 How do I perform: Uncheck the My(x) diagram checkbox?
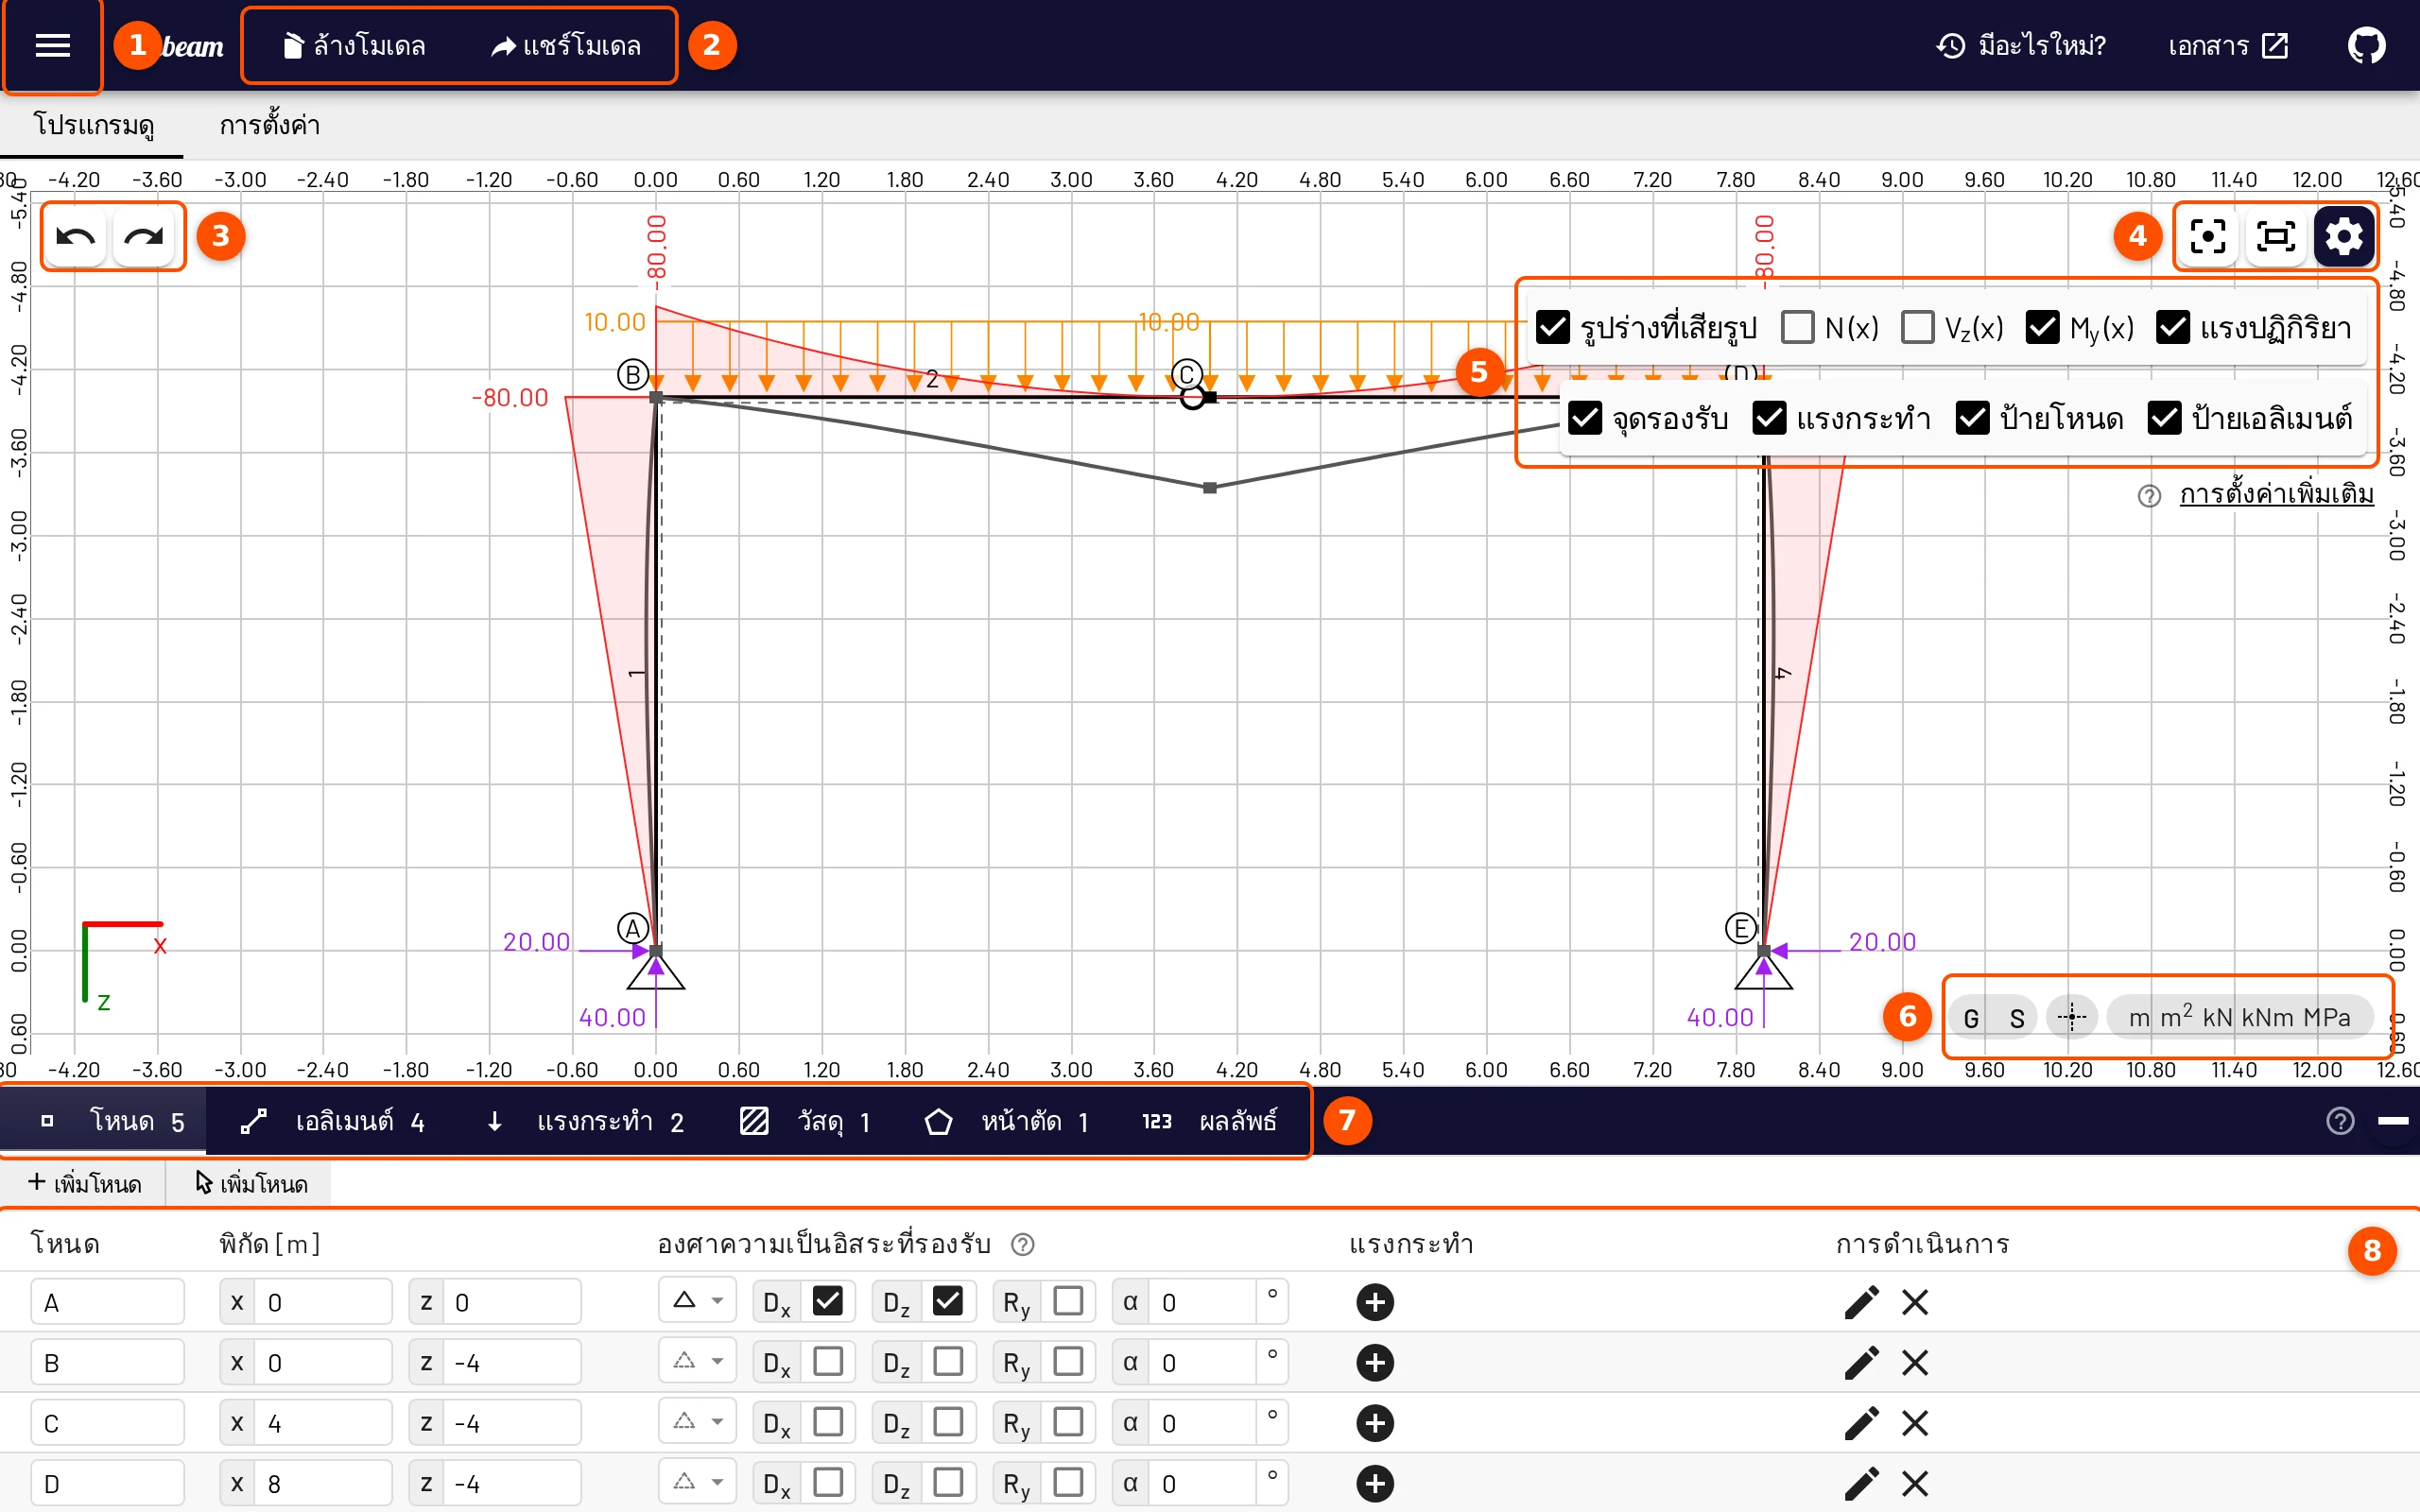click(x=2042, y=327)
